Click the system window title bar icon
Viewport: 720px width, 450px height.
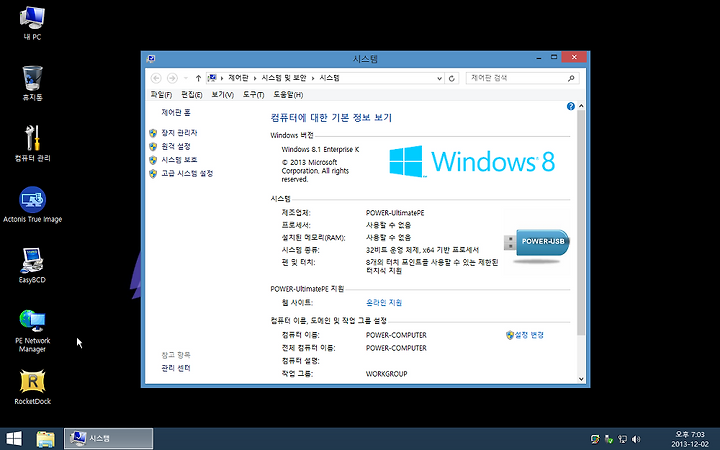[x=151, y=59]
